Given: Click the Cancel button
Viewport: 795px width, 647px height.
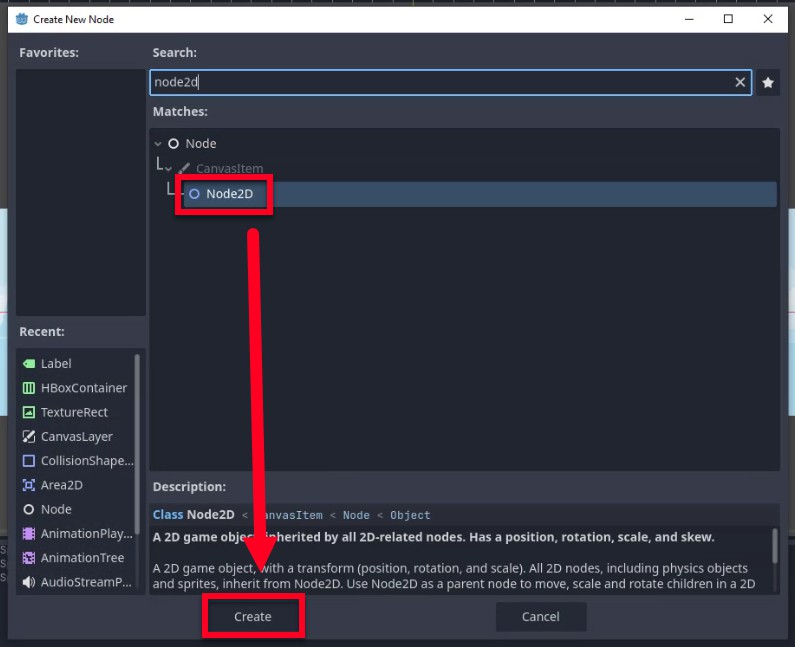Looking at the screenshot, I should pos(540,617).
